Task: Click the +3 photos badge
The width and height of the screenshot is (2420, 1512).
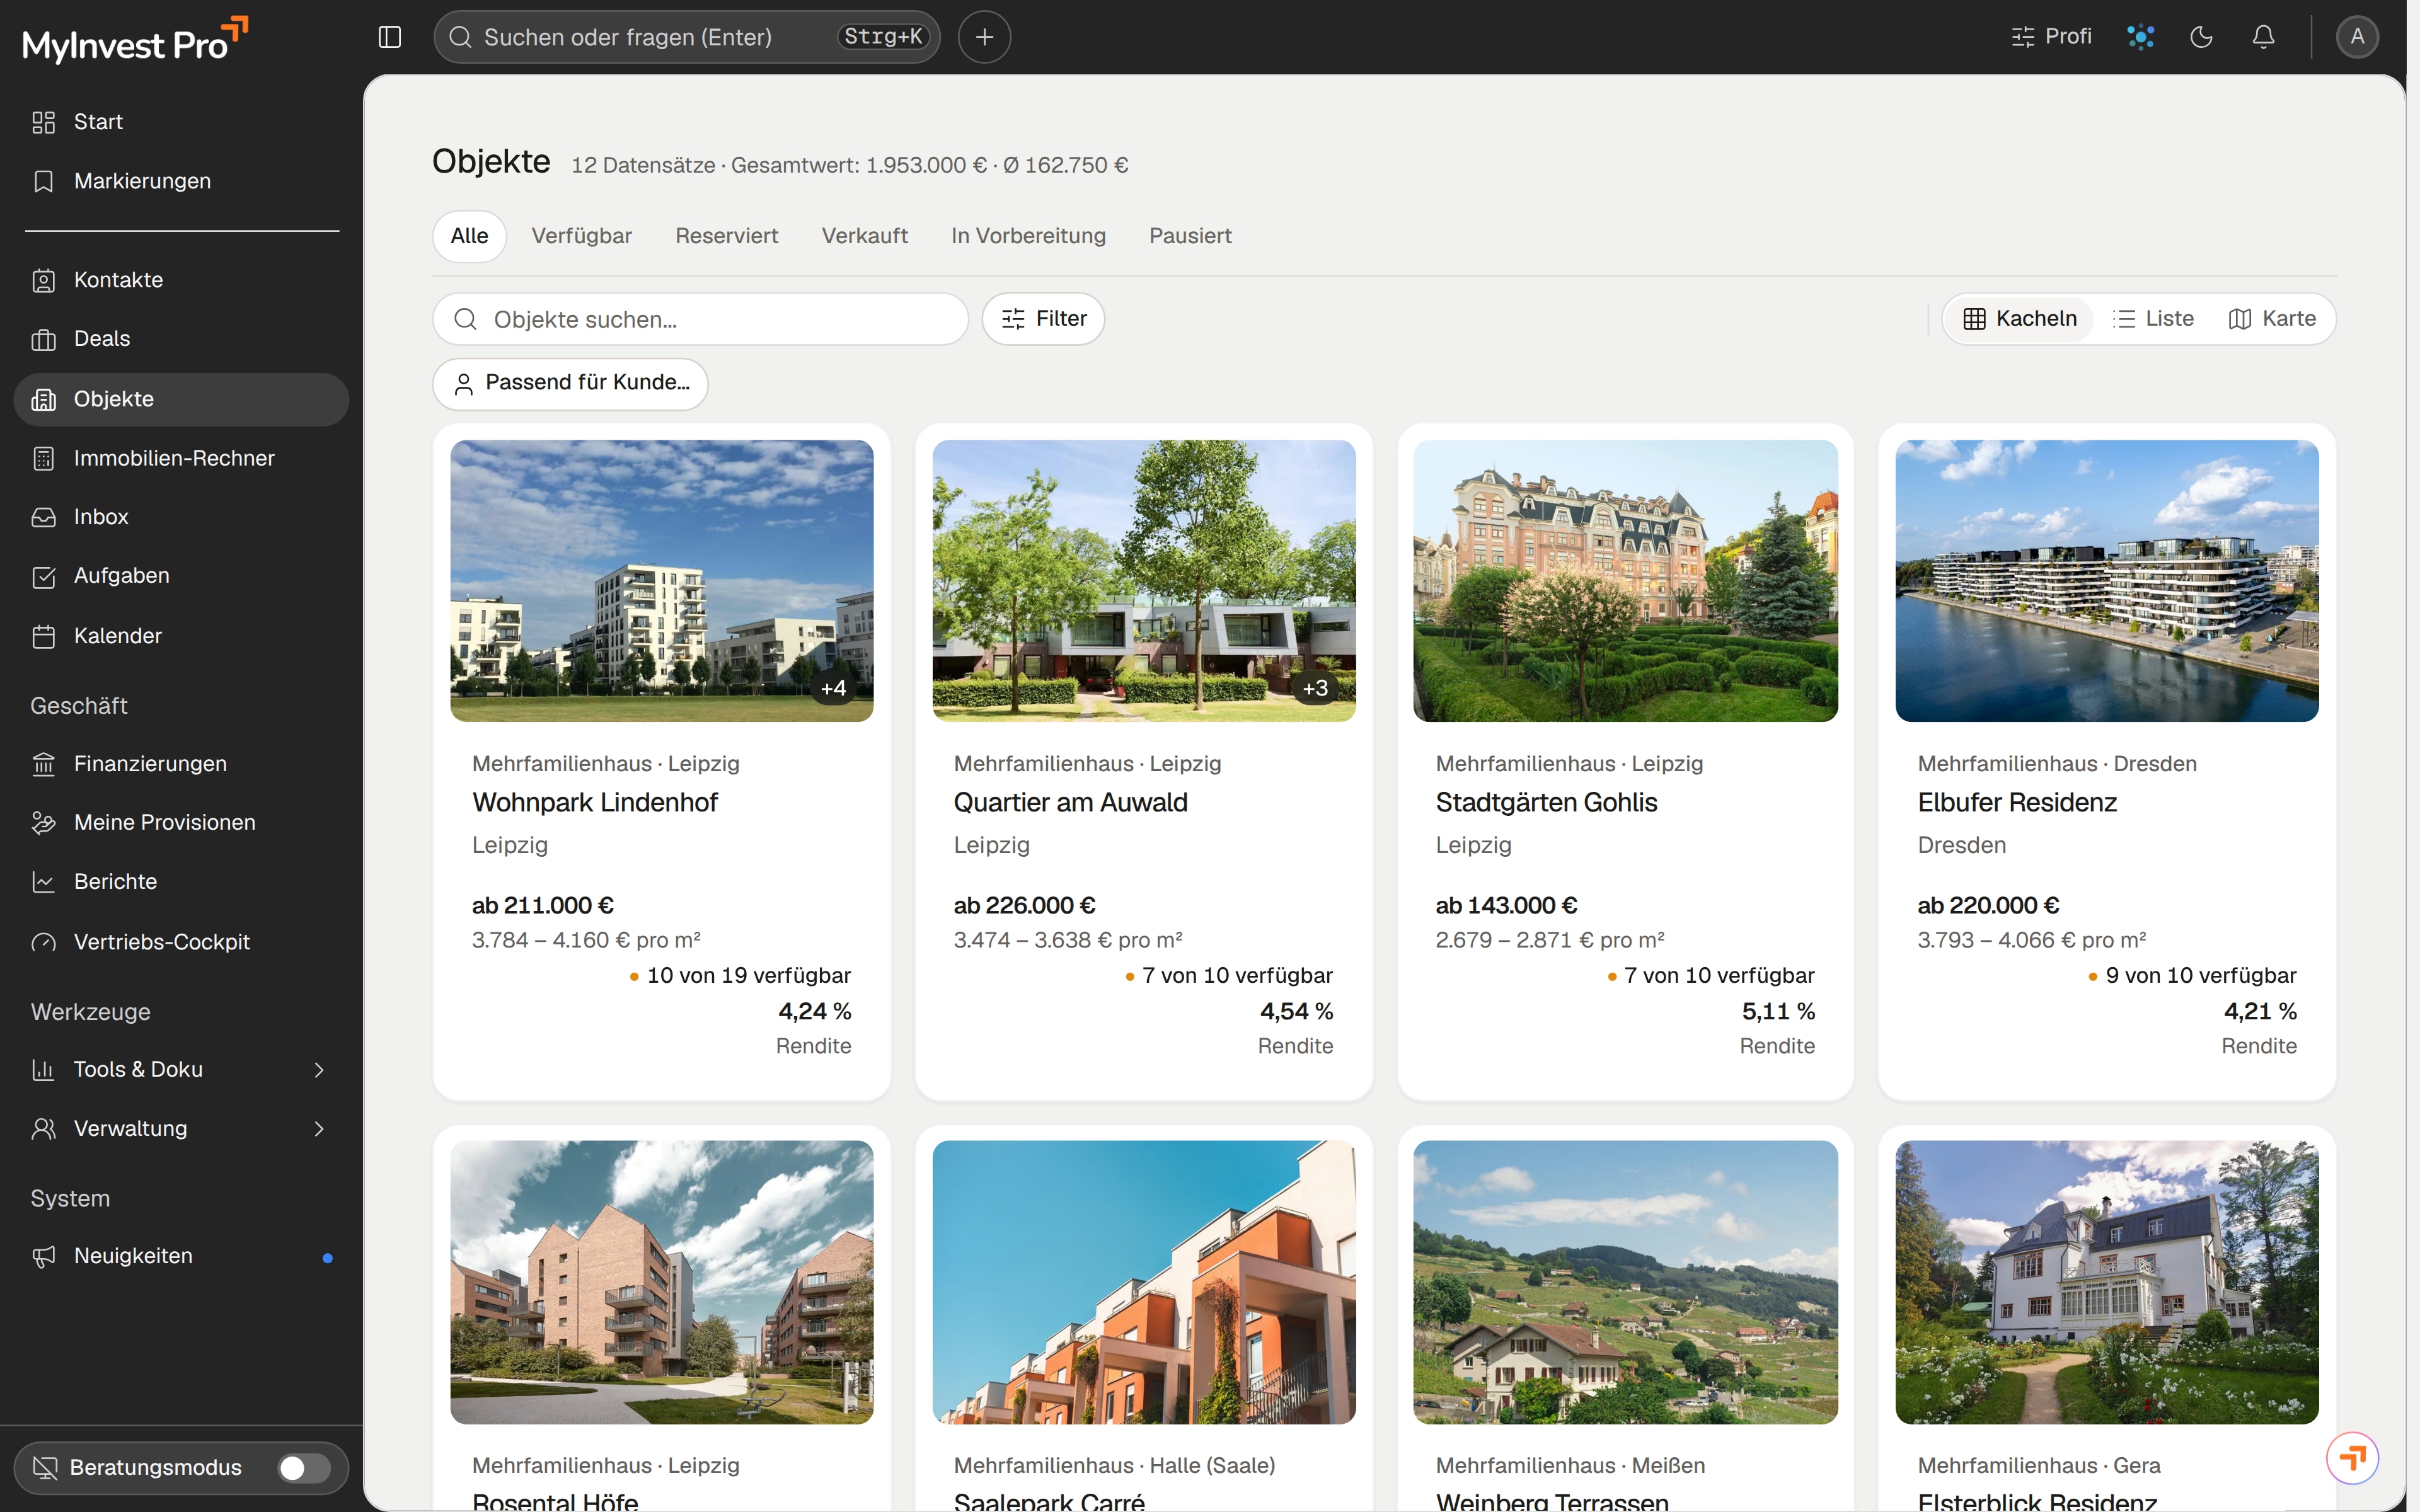Action: [x=1315, y=688]
